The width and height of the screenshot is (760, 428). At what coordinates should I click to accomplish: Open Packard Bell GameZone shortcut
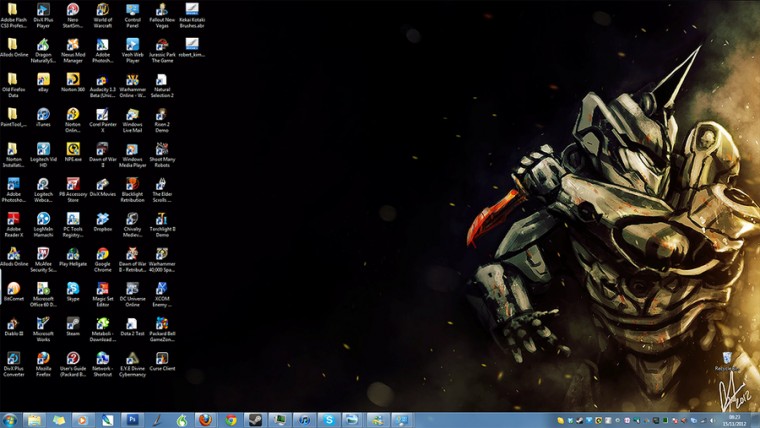pos(162,330)
